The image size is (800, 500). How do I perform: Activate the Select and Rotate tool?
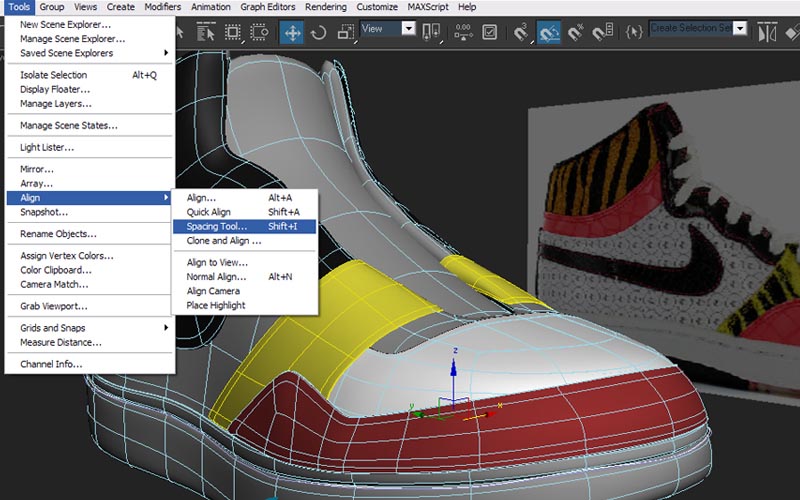pos(319,33)
